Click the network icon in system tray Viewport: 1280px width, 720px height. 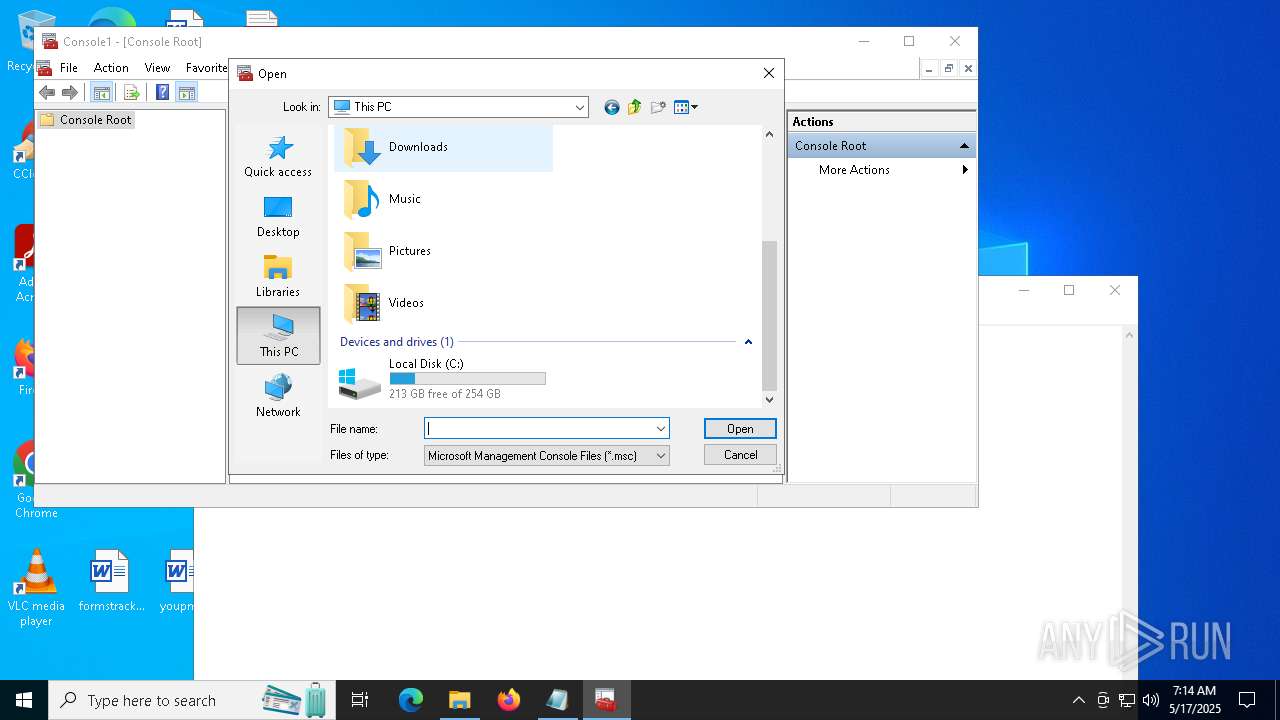(x=1126, y=700)
